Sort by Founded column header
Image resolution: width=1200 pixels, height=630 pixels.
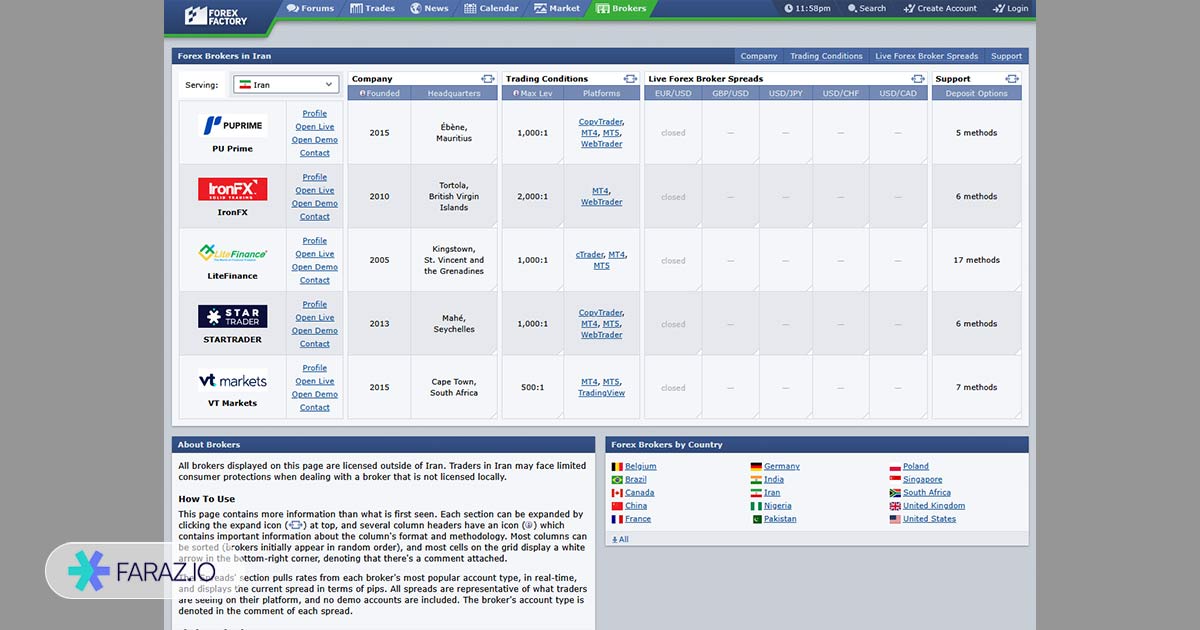point(379,93)
